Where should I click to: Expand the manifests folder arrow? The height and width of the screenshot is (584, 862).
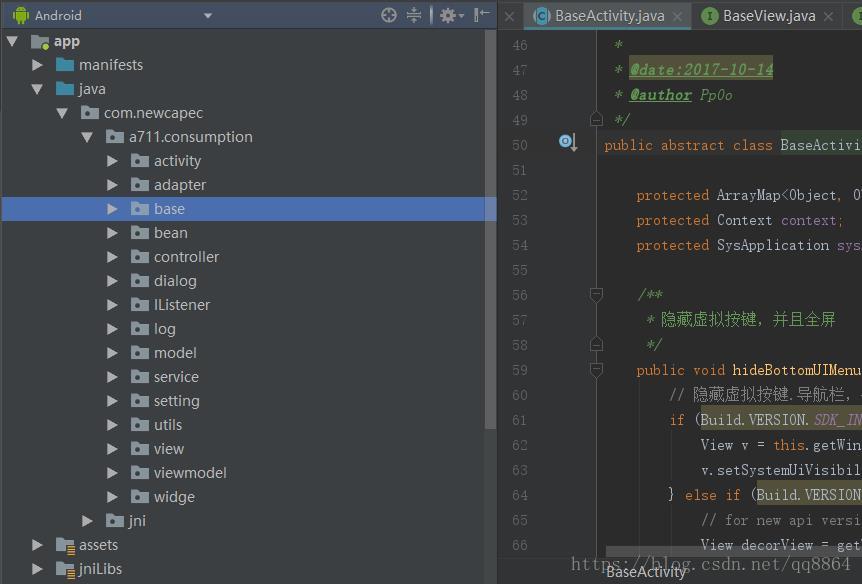[x=37, y=65]
